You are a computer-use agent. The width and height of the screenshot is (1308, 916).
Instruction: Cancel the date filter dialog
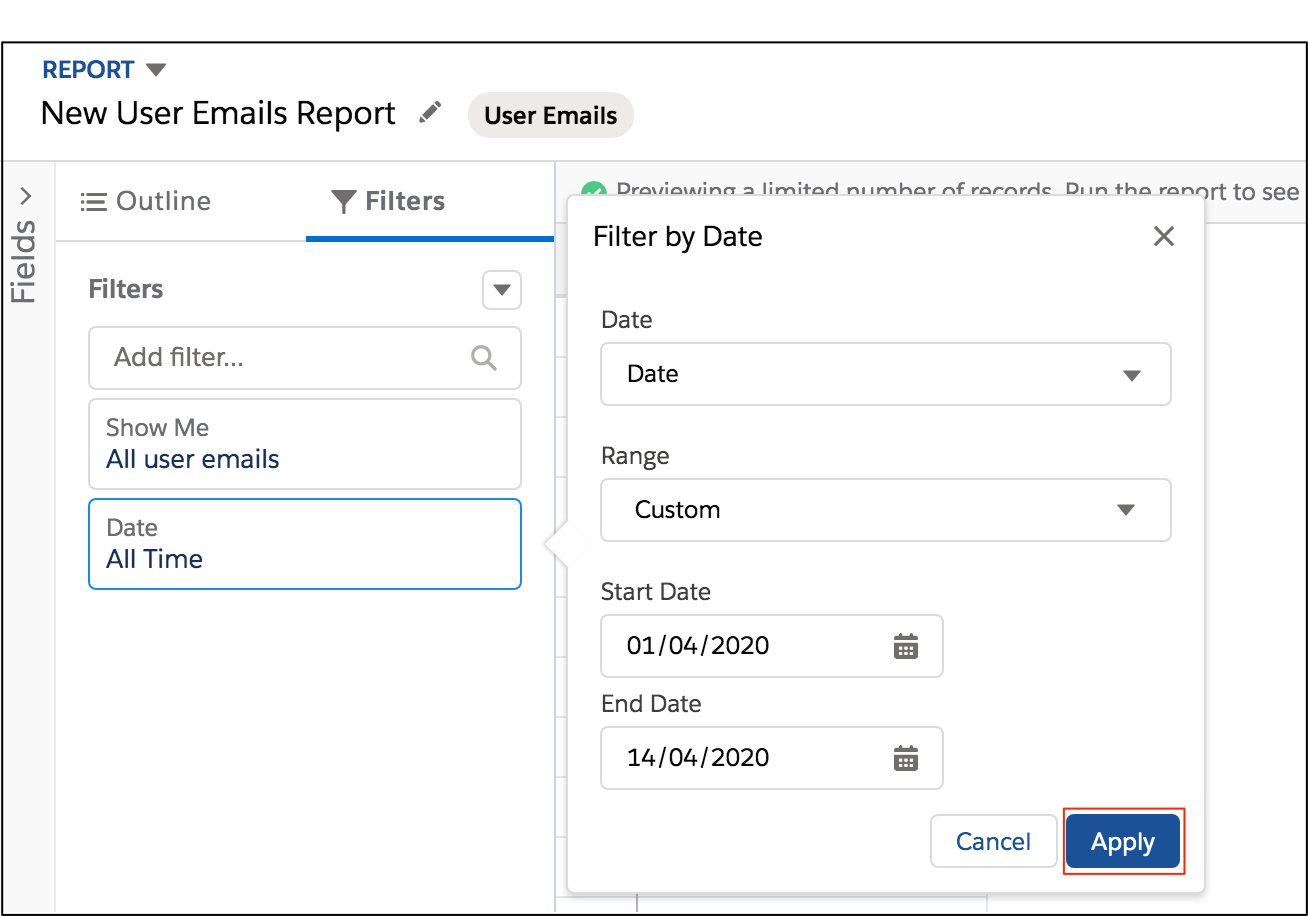pyautogui.click(x=993, y=842)
